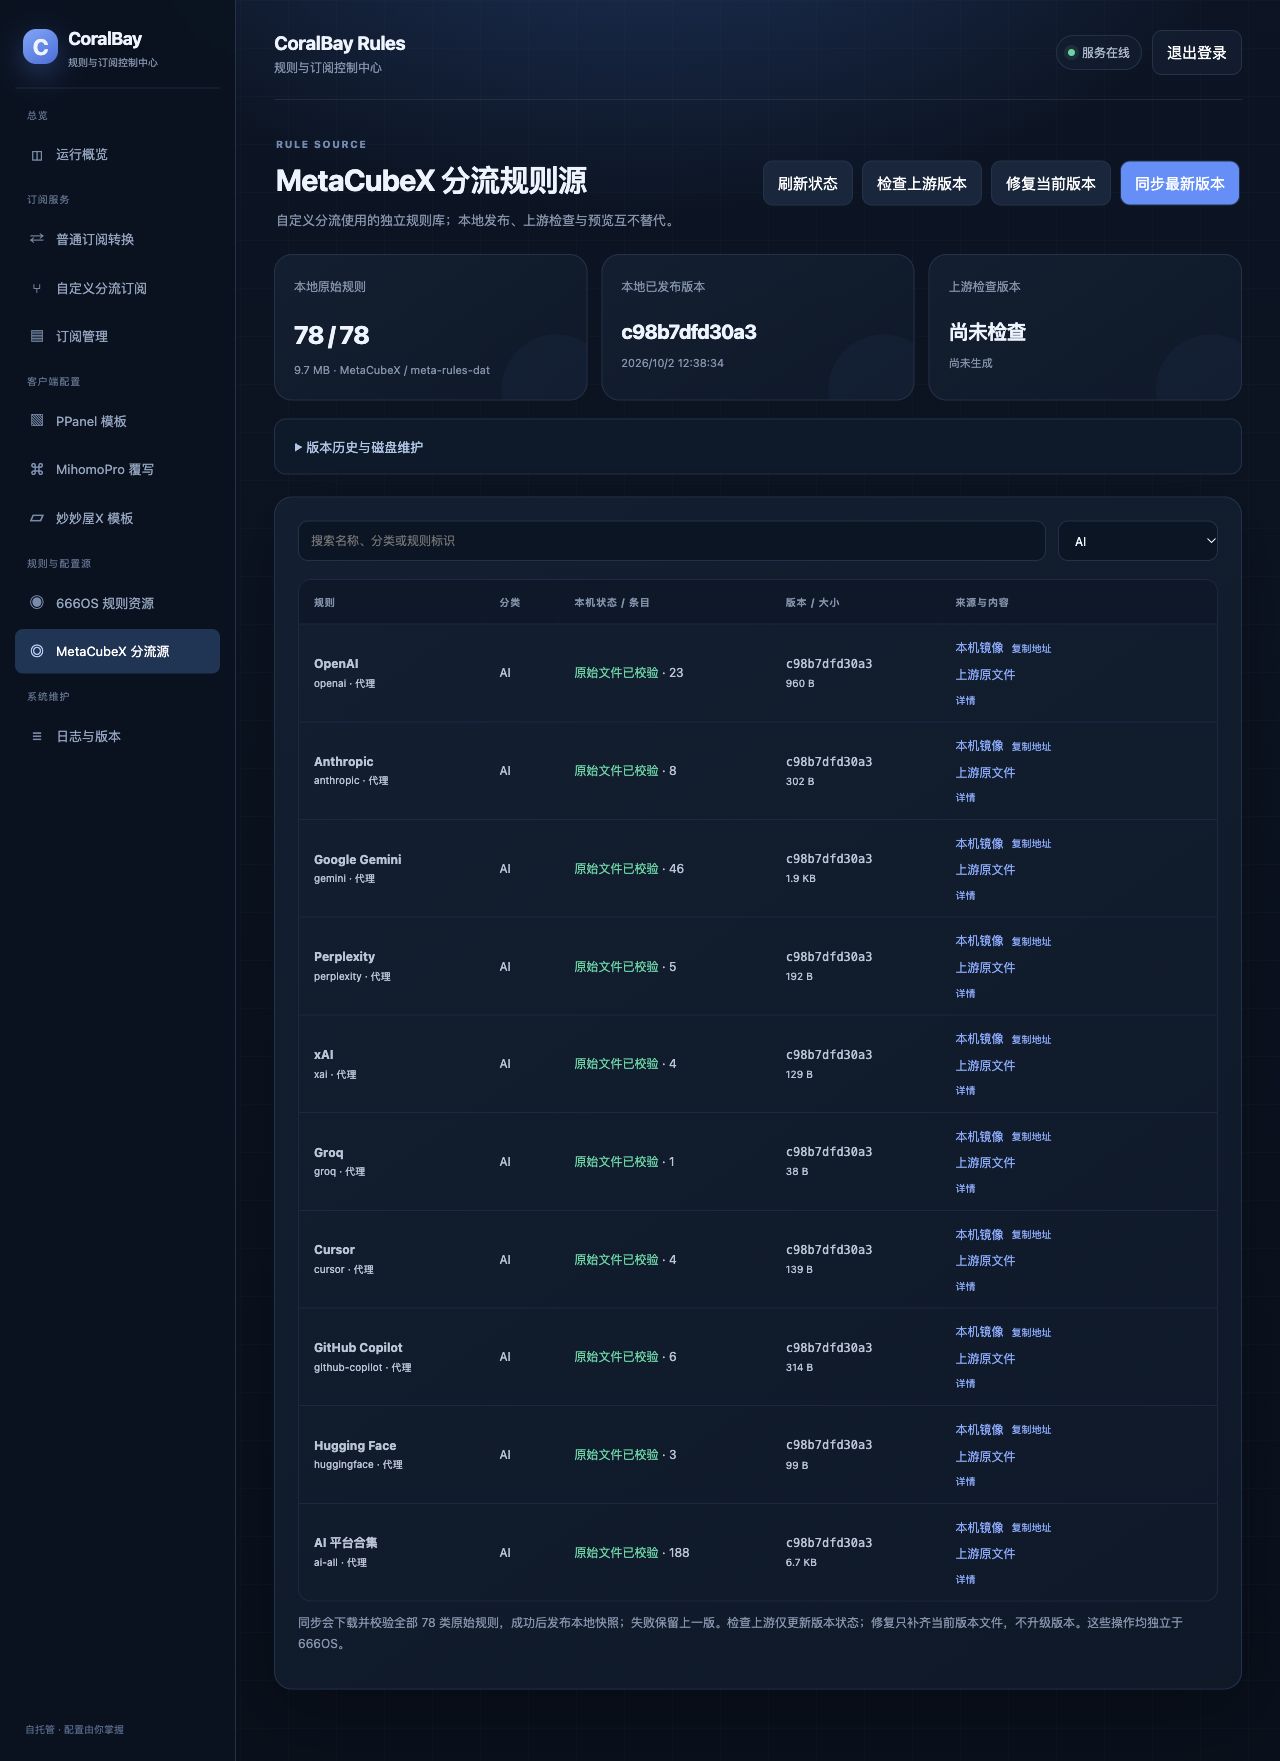This screenshot has width=1280, height=1761.
Task: Click the PPanel 模板 icon
Action: pos(37,421)
